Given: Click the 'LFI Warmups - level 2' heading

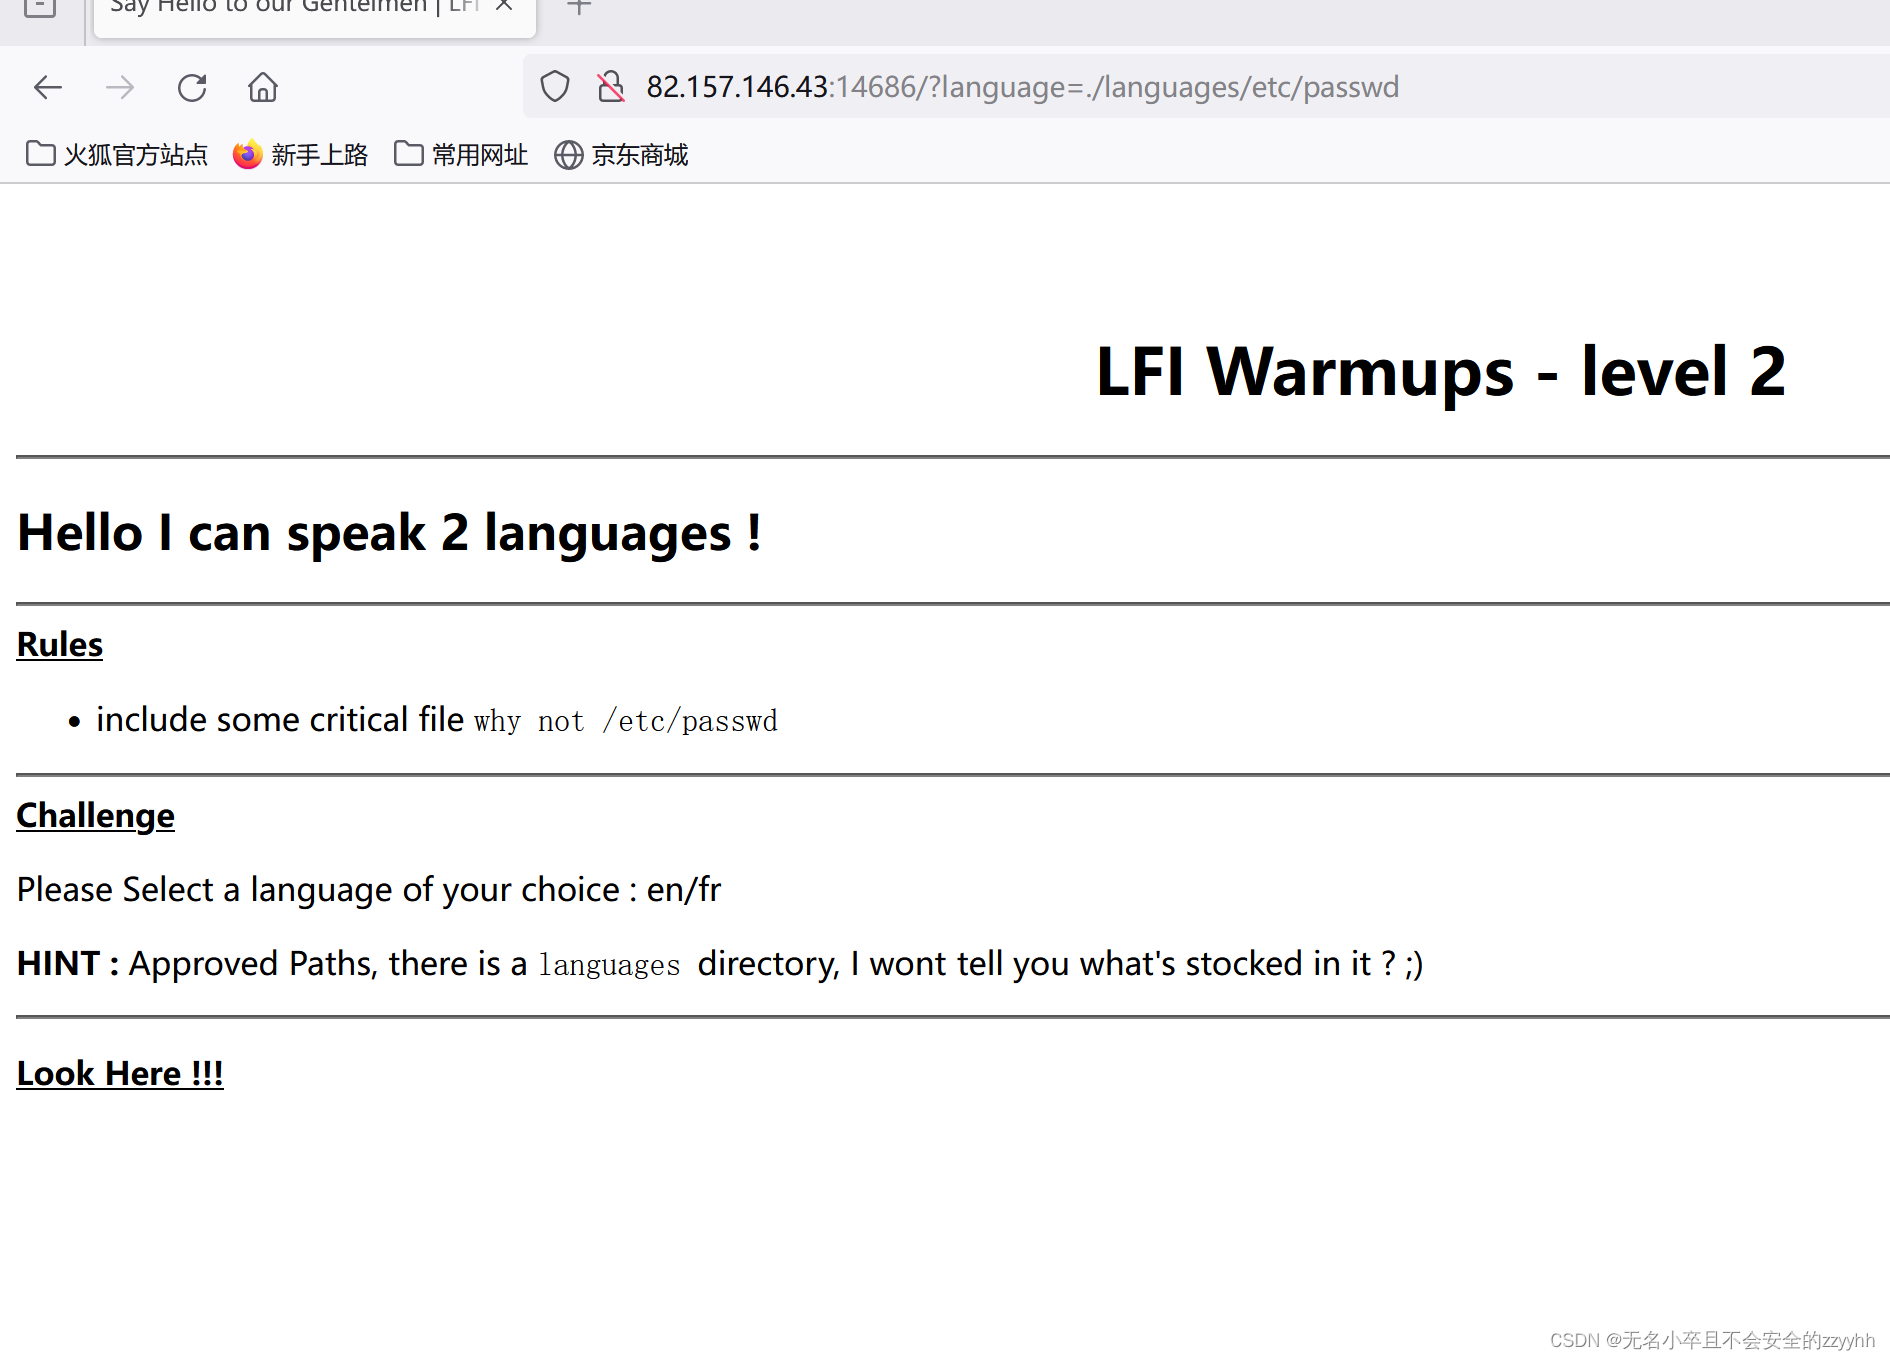Looking at the screenshot, I should [x=1441, y=372].
